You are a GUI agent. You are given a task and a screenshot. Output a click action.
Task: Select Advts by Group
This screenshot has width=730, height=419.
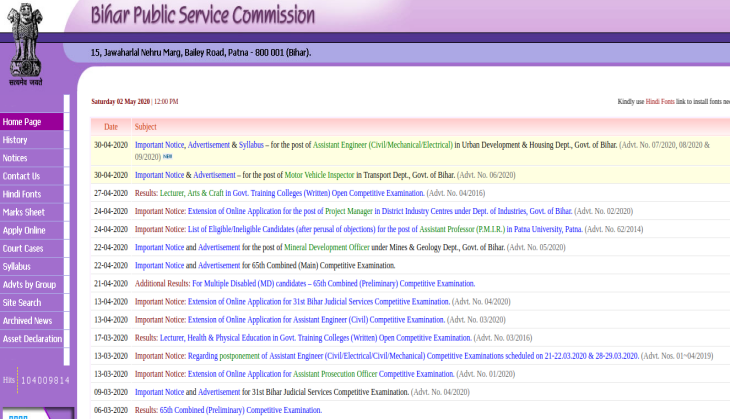tap(32, 285)
